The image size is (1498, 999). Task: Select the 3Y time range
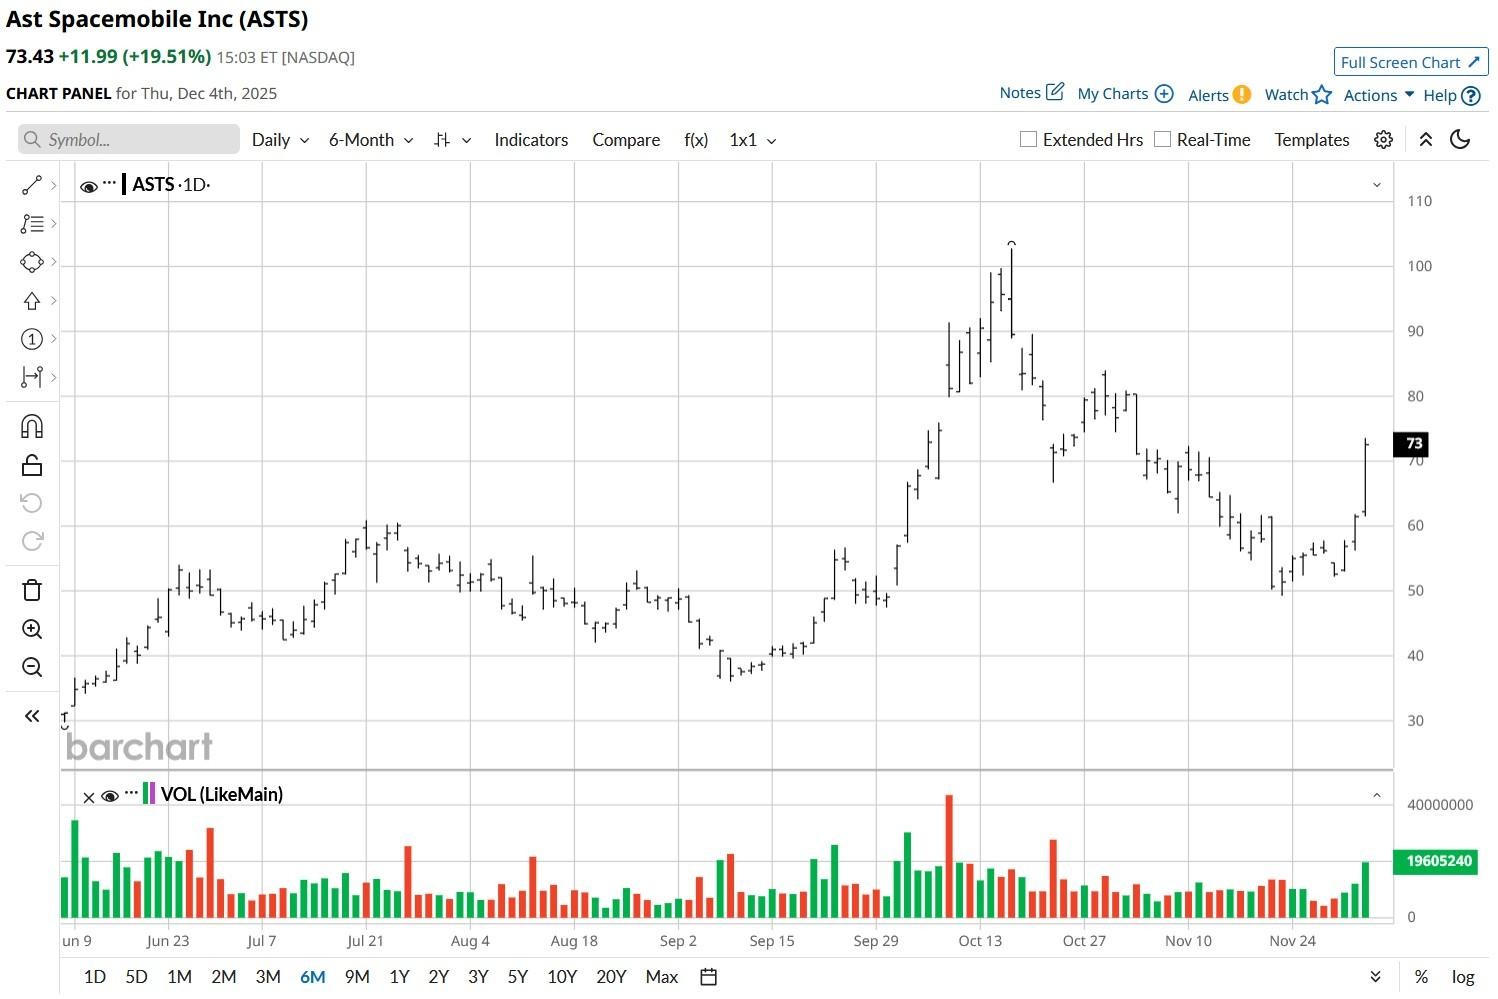point(478,977)
